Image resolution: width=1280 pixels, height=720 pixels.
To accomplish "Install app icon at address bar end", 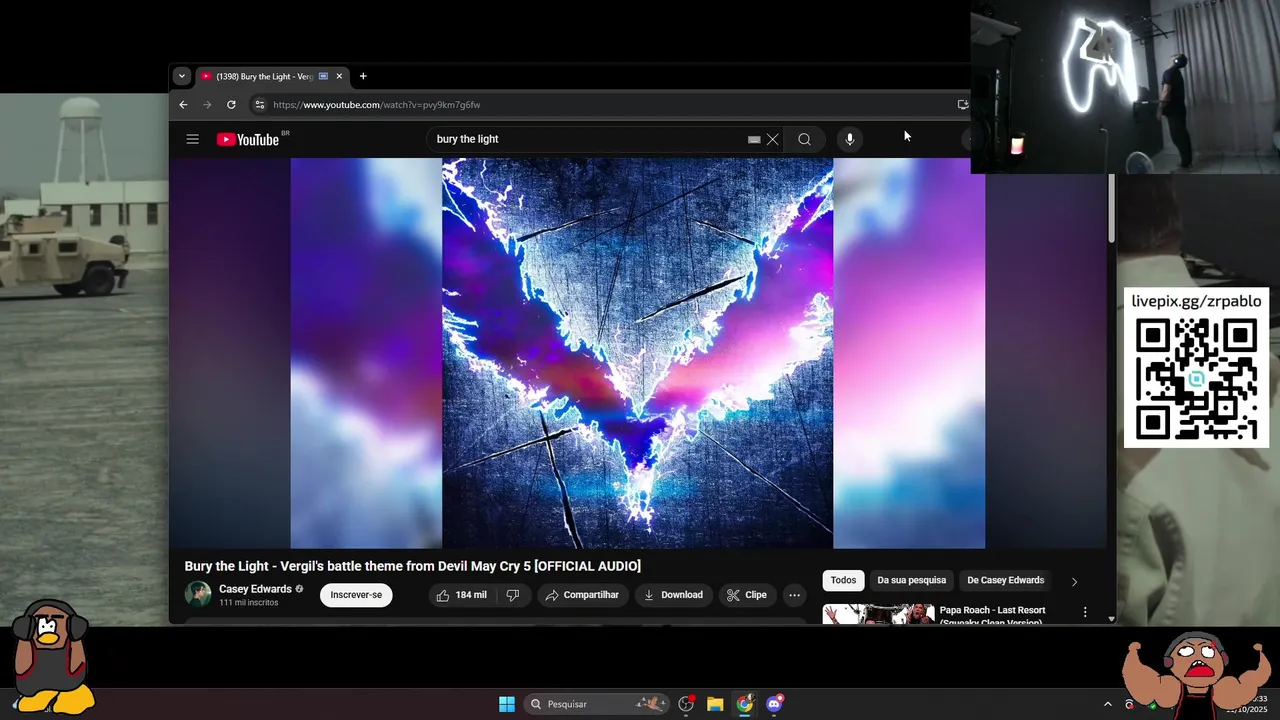I will click(x=962, y=104).
